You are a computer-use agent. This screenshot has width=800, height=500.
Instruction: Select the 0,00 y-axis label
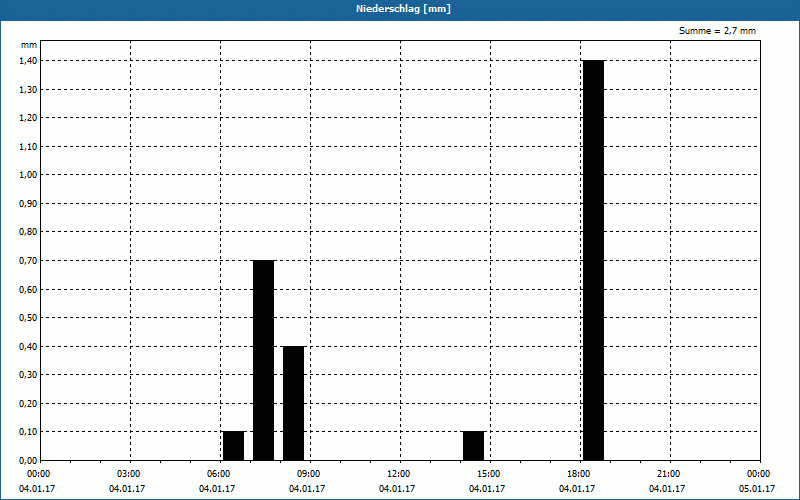[x=29, y=461]
